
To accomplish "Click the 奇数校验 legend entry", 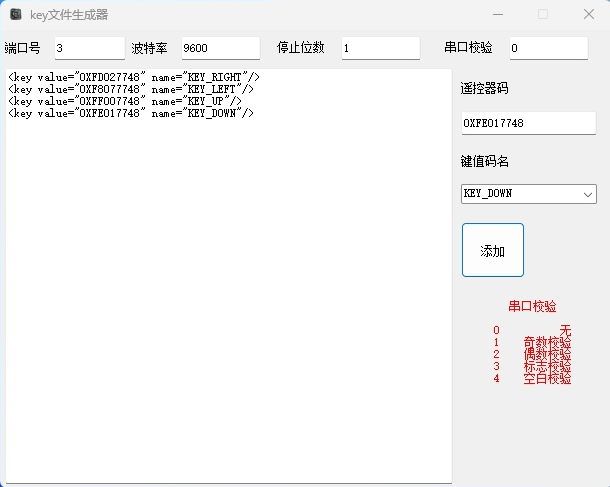I will point(547,342).
